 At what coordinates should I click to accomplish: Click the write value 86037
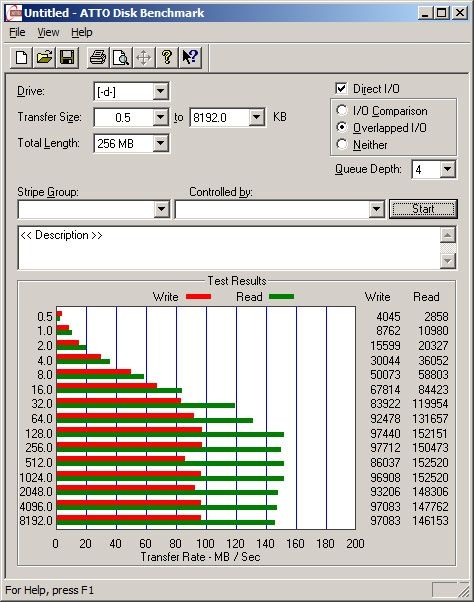pos(385,462)
